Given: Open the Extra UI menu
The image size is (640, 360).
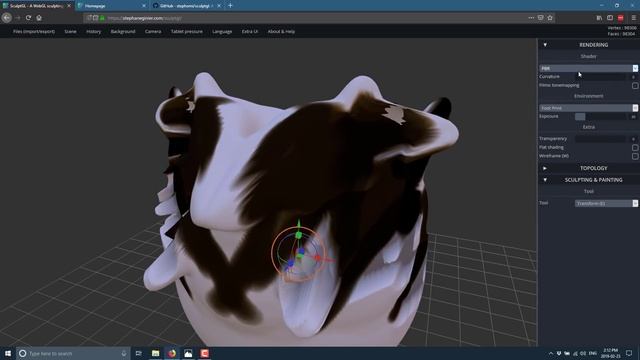Looking at the screenshot, I should 250,31.
